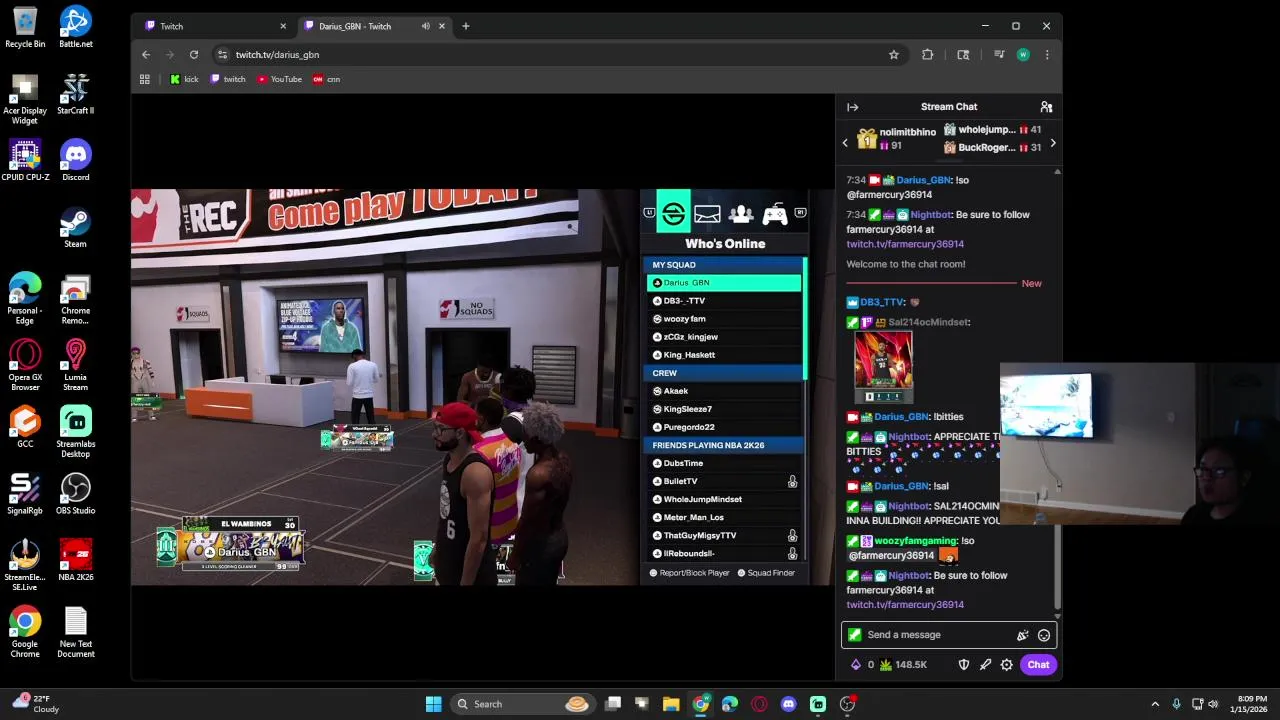Screen dimensions: 1280x720
Task: Open Streamlabs Desktop shortcut
Action: (75, 432)
